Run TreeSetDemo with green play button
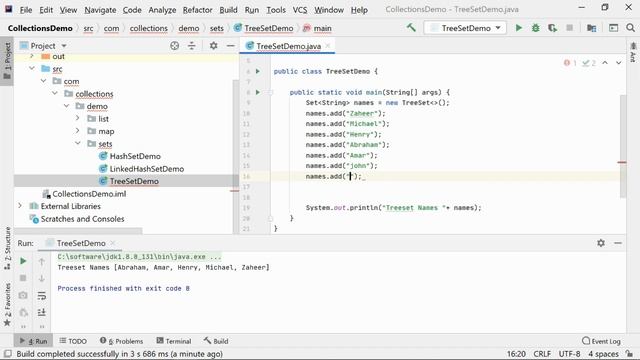The height and width of the screenshot is (360, 640). point(518,28)
